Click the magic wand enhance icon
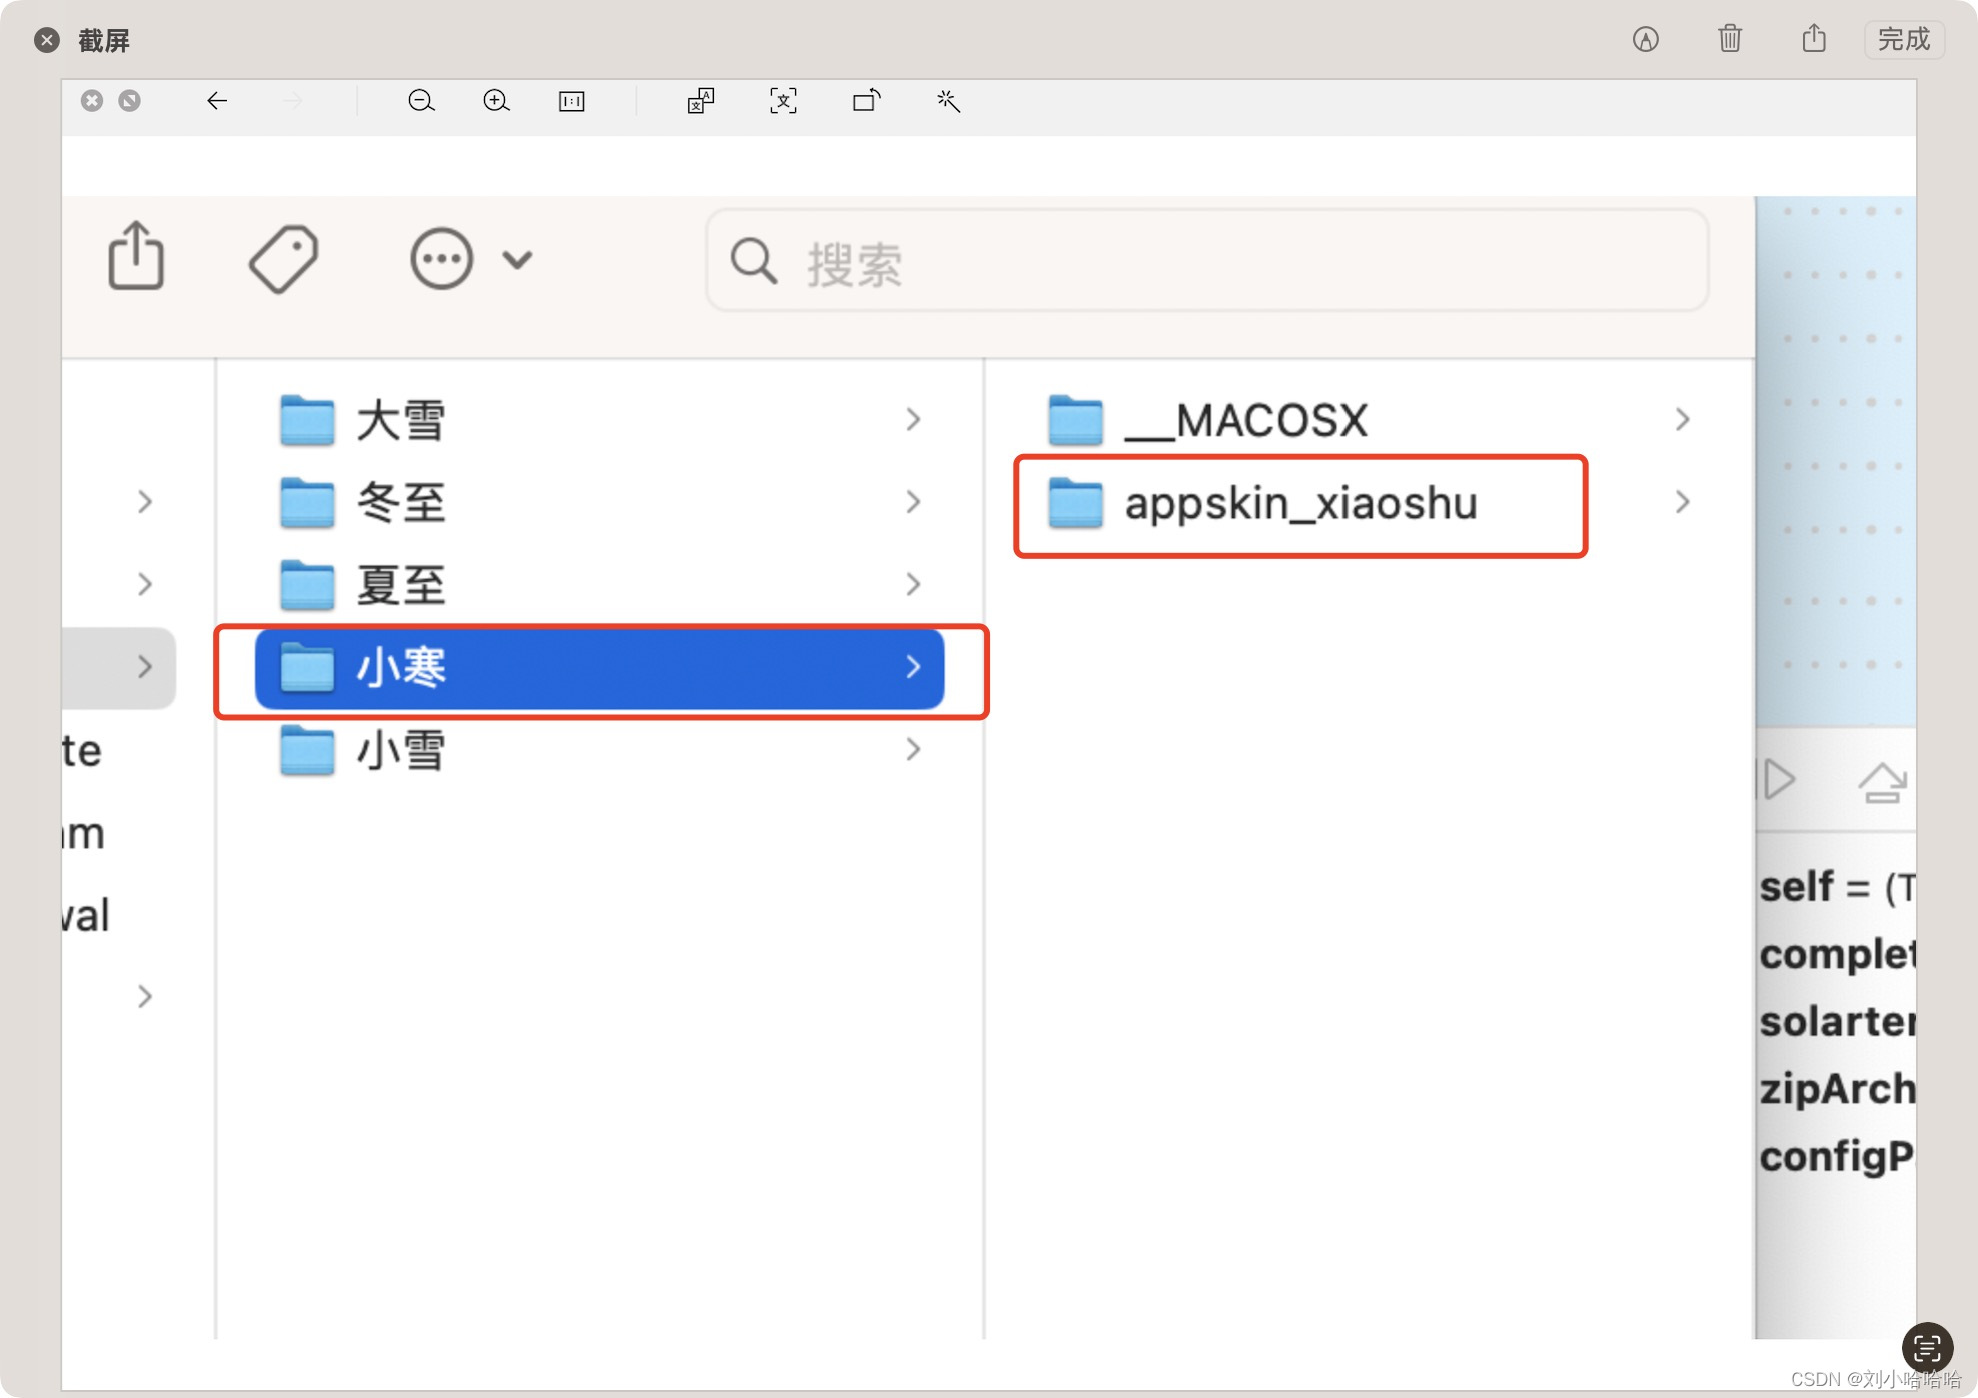This screenshot has height=1398, width=1978. point(948,101)
